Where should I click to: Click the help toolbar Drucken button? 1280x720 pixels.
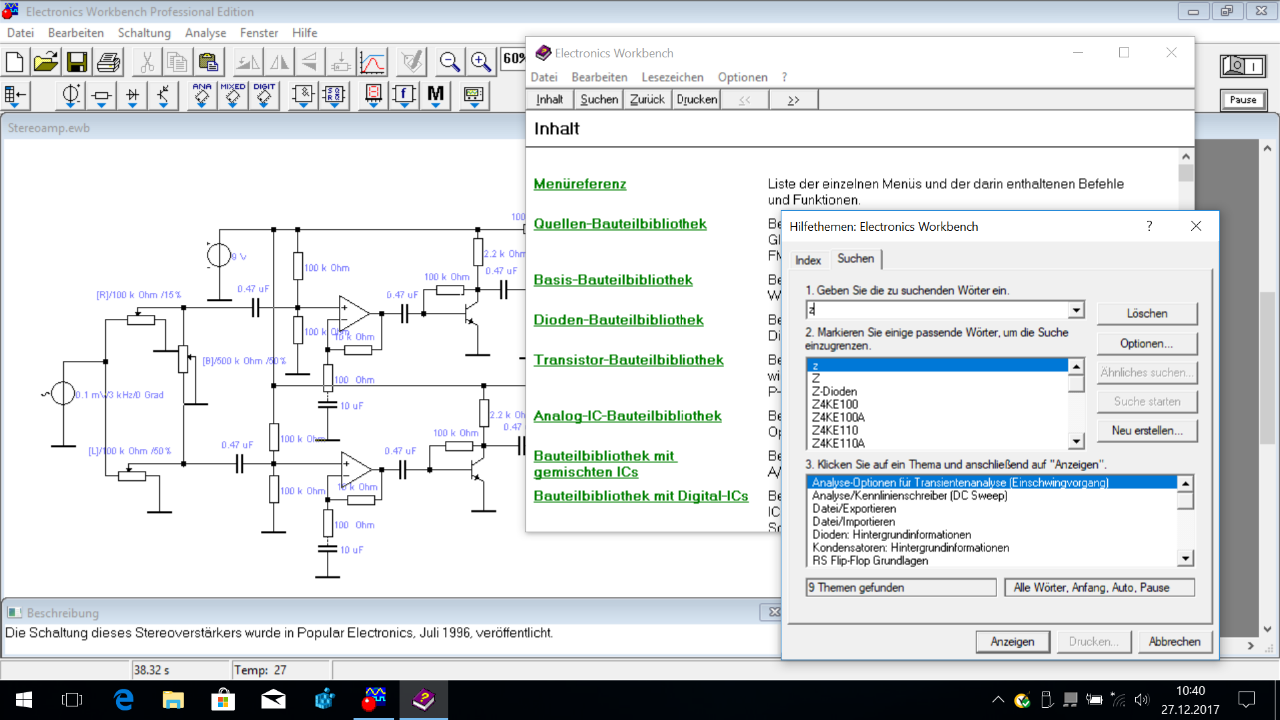point(697,99)
